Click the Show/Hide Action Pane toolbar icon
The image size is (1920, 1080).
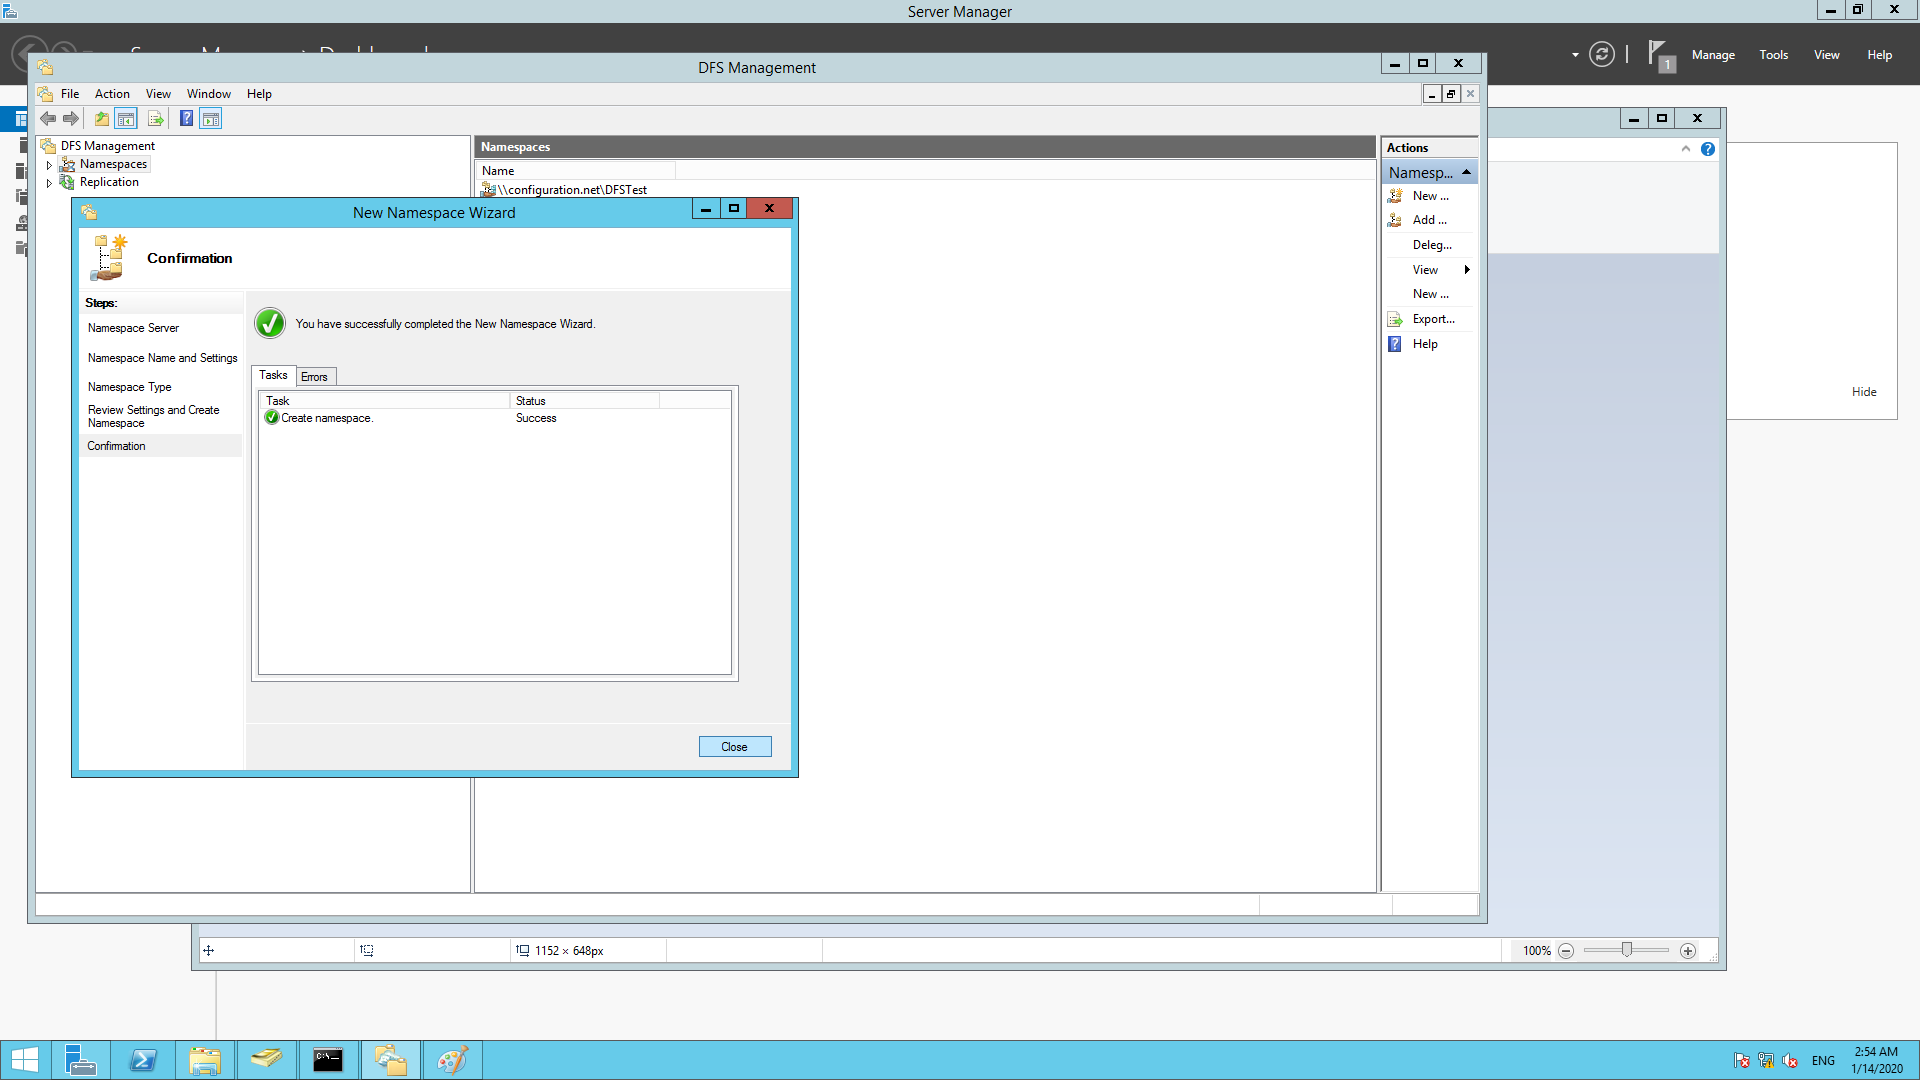211,118
